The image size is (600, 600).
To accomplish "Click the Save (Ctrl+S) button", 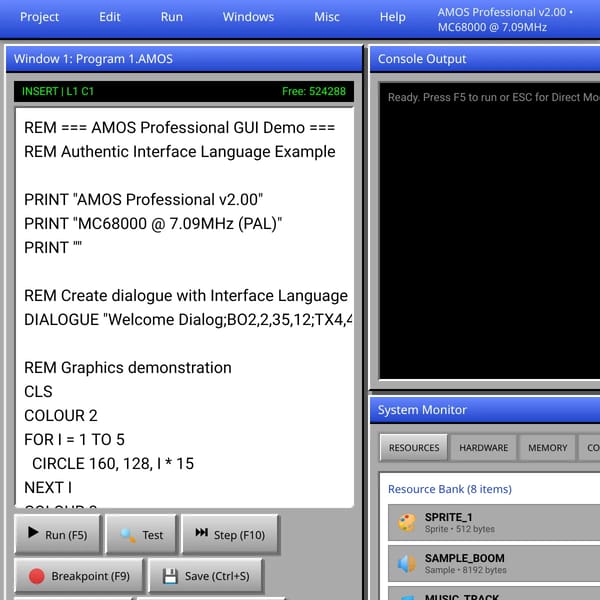I will [x=206, y=576].
